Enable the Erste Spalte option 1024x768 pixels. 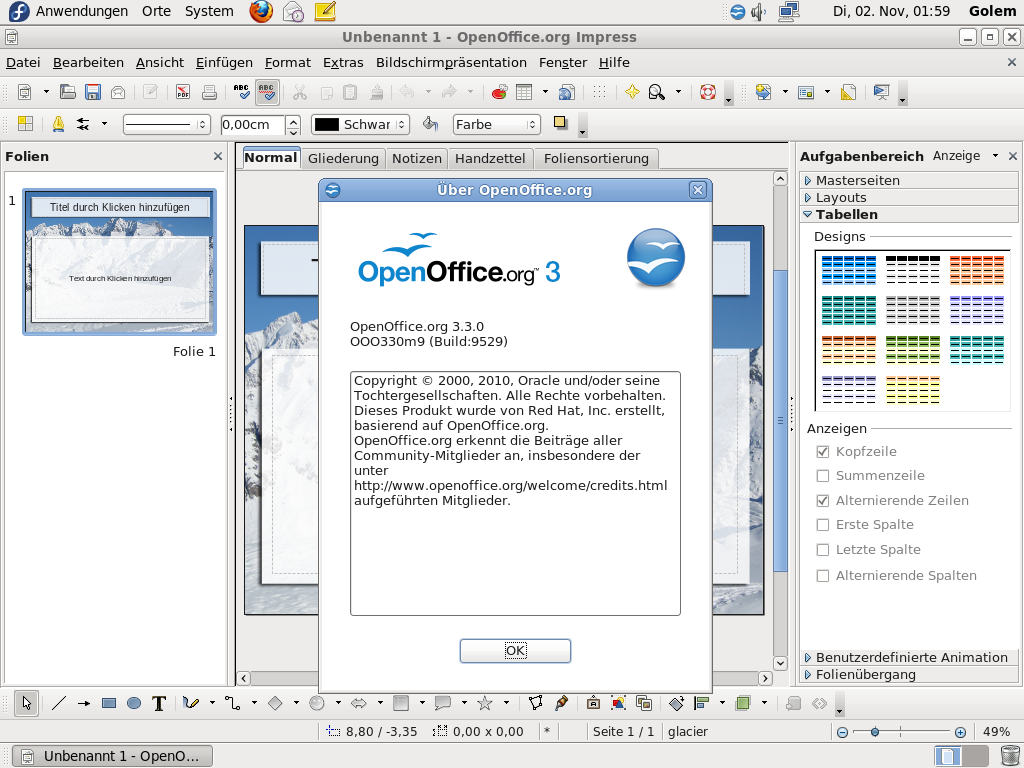pyautogui.click(x=823, y=524)
